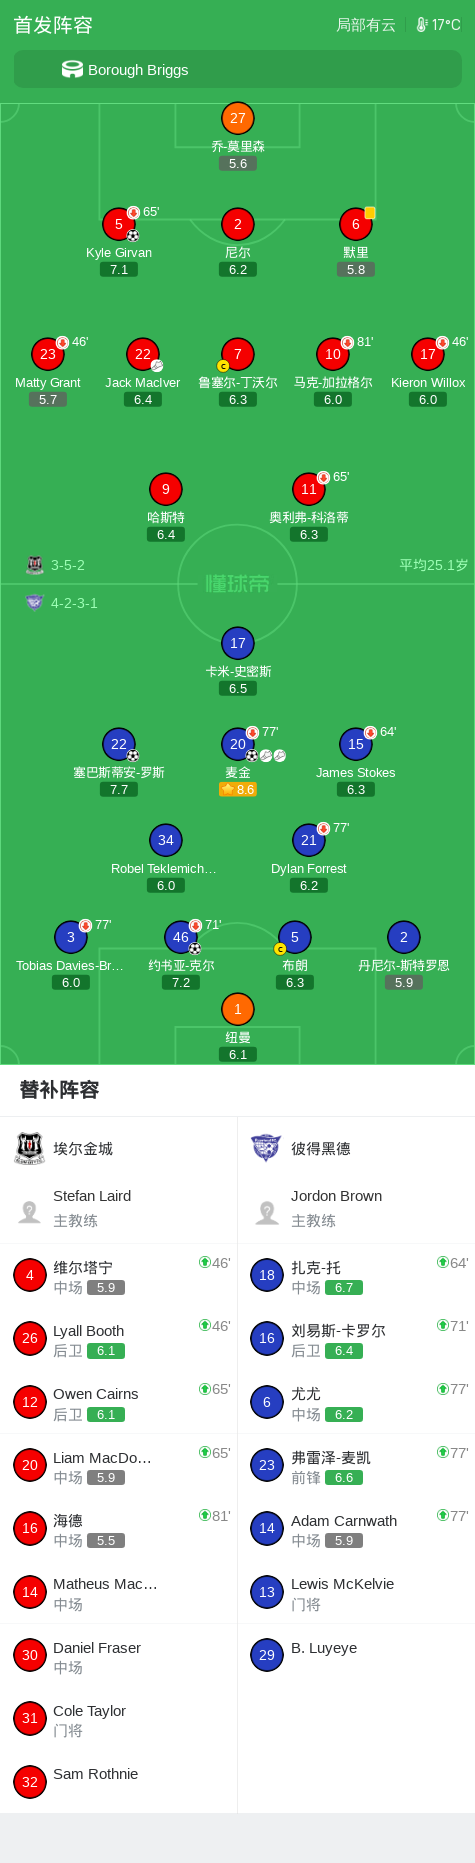The height and width of the screenshot is (1863, 475).
Task: Open player number 27 乔-莫里森 icon
Action: 237,118
